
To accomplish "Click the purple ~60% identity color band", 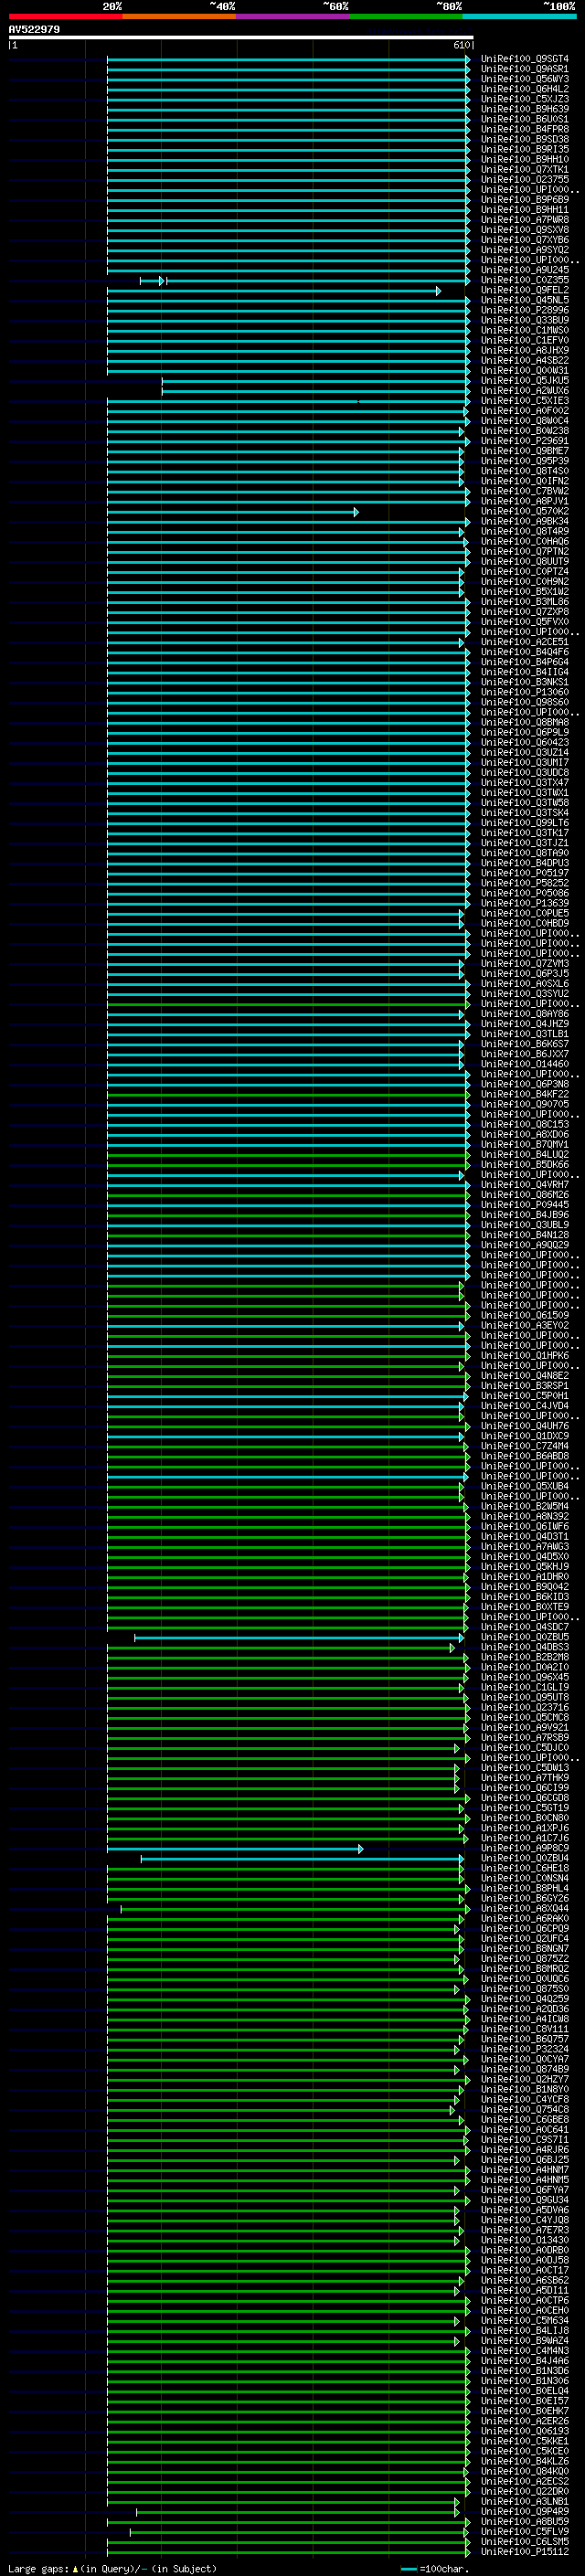I will [292, 16].
